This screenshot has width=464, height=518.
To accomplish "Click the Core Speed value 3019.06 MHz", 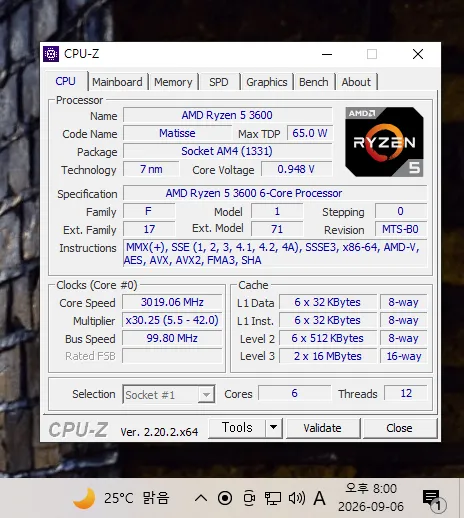I will click(x=172, y=302).
